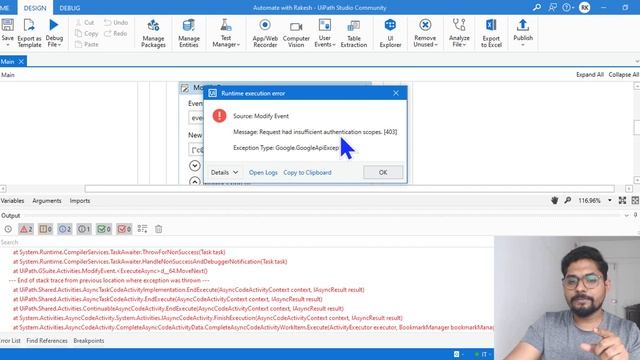
Task: Click the designer zoom magnifier icon
Action: [567, 200]
